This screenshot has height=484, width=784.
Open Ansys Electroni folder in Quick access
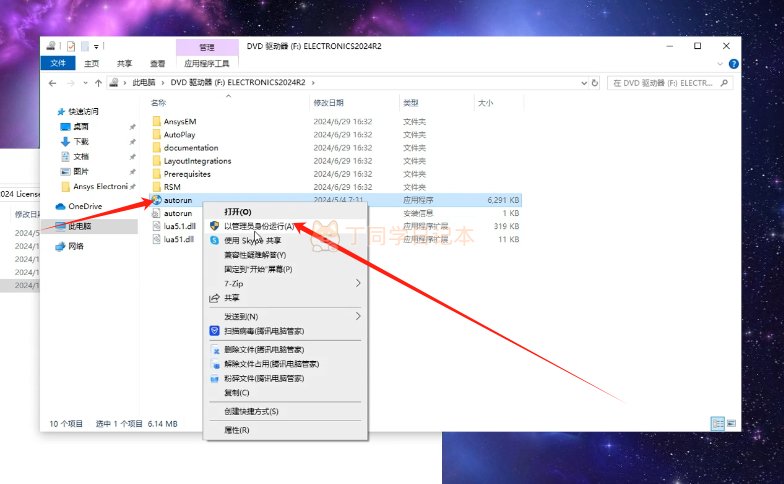(94, 186)
